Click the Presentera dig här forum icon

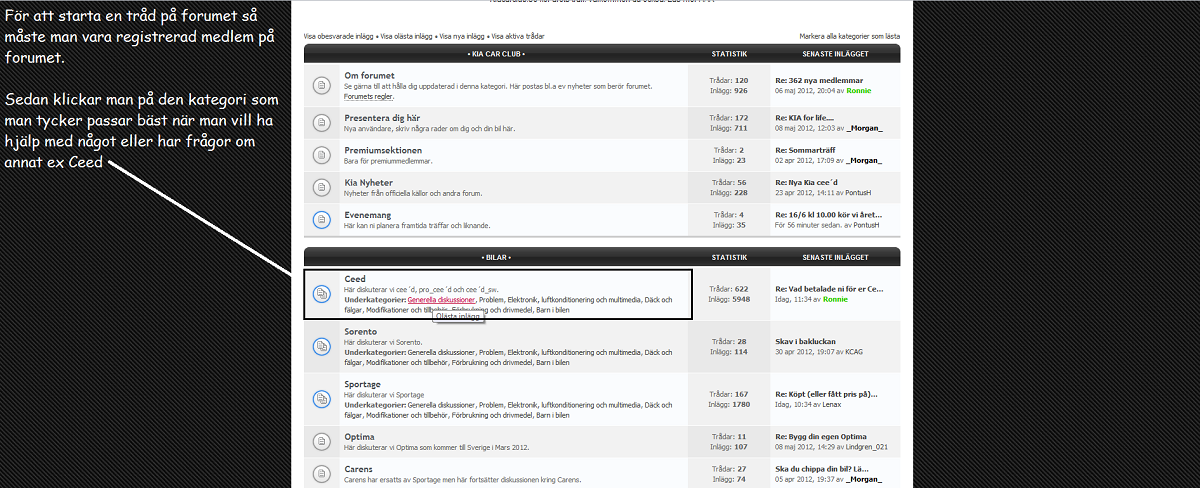[321, 123]
